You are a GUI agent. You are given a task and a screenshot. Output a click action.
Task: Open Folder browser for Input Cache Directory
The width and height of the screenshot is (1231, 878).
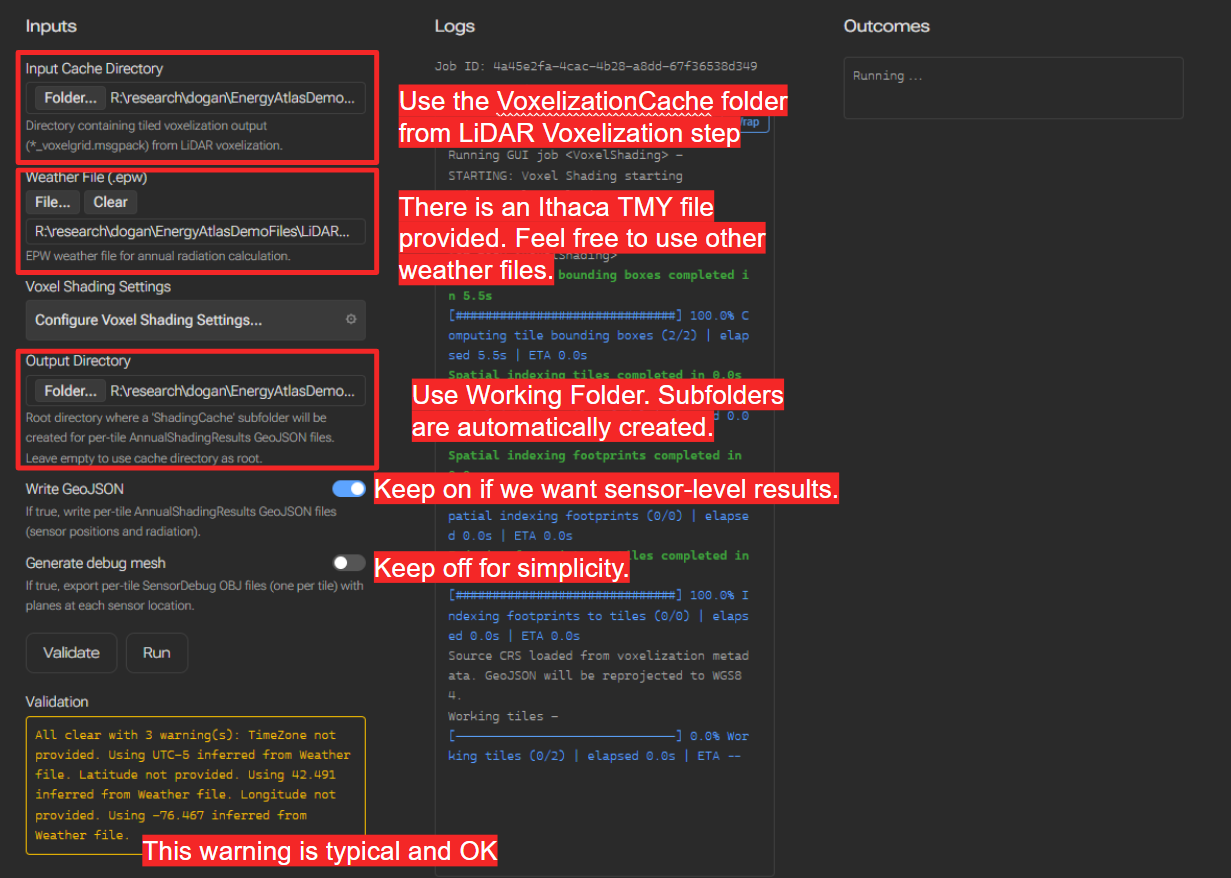[70, 98]
